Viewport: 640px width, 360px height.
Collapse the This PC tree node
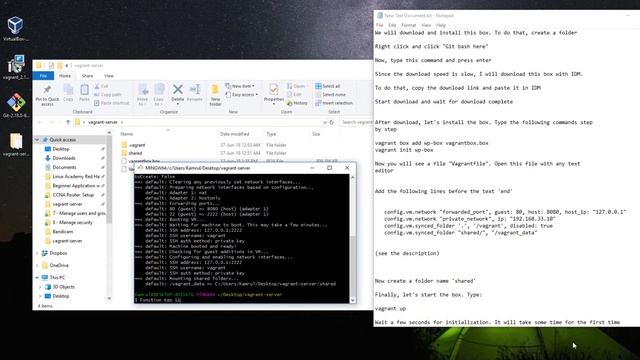click(37, 278)
